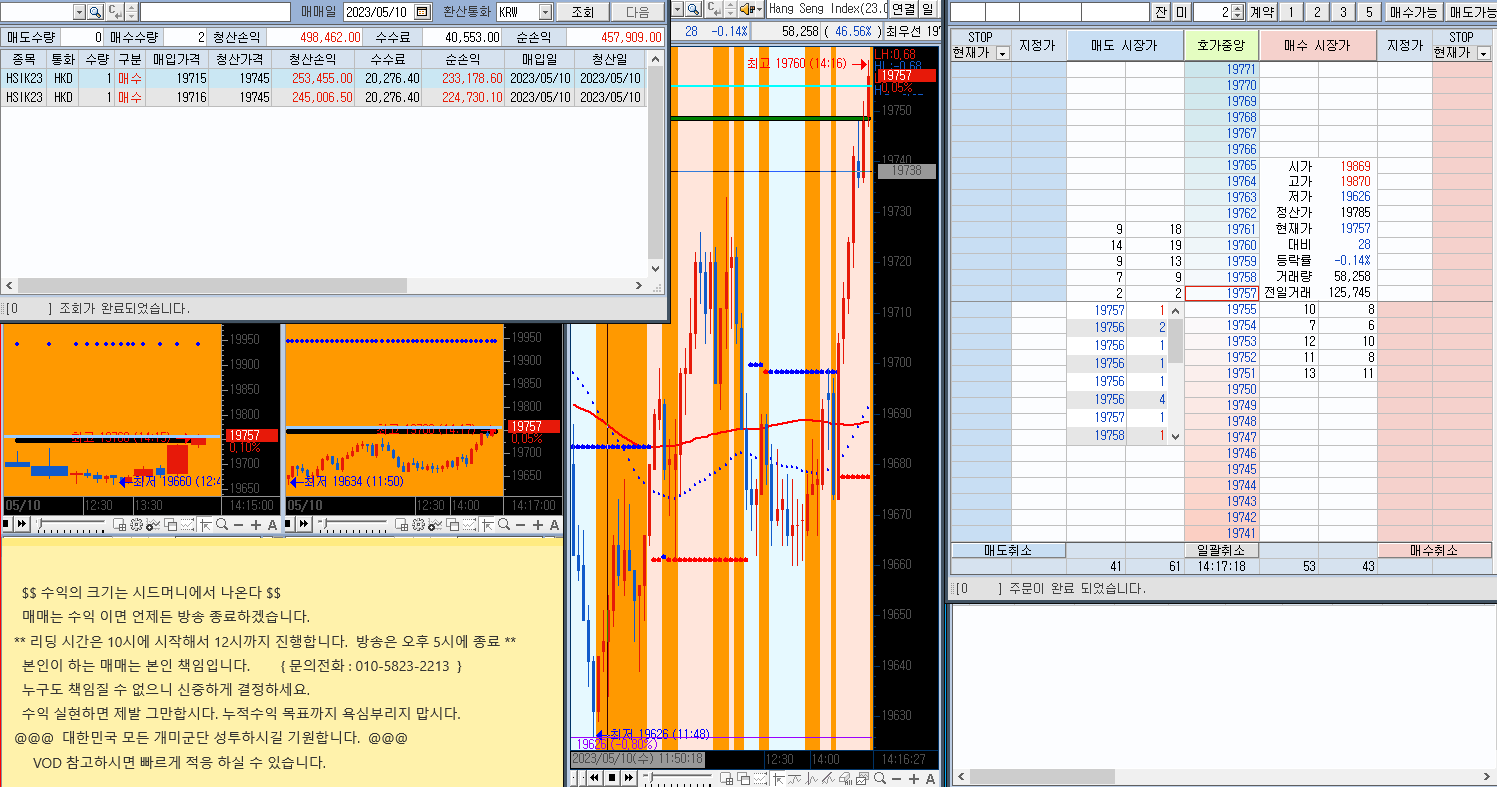Click the magnifier icon in Hang Seng chart header
1497x787 pixels.
click(x=694, y=9)
